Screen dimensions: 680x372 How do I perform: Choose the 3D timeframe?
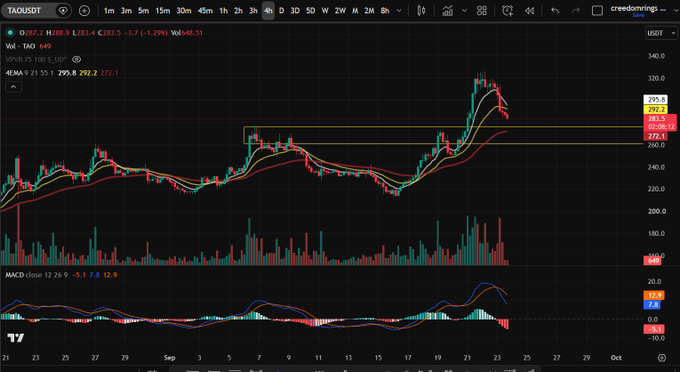click(x=295, y=11)
